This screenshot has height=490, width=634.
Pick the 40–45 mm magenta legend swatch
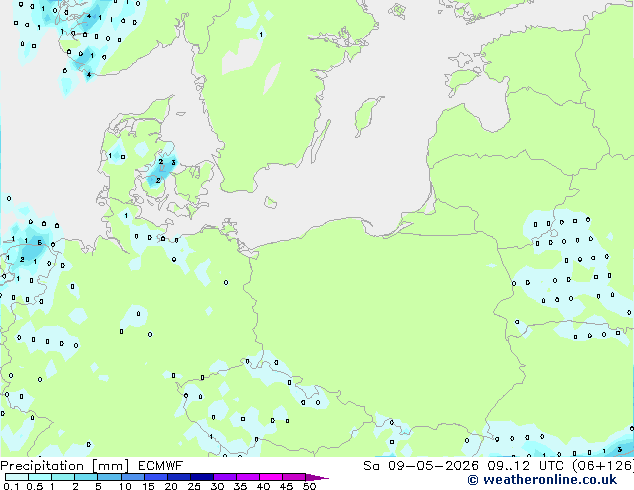[271, 477]
